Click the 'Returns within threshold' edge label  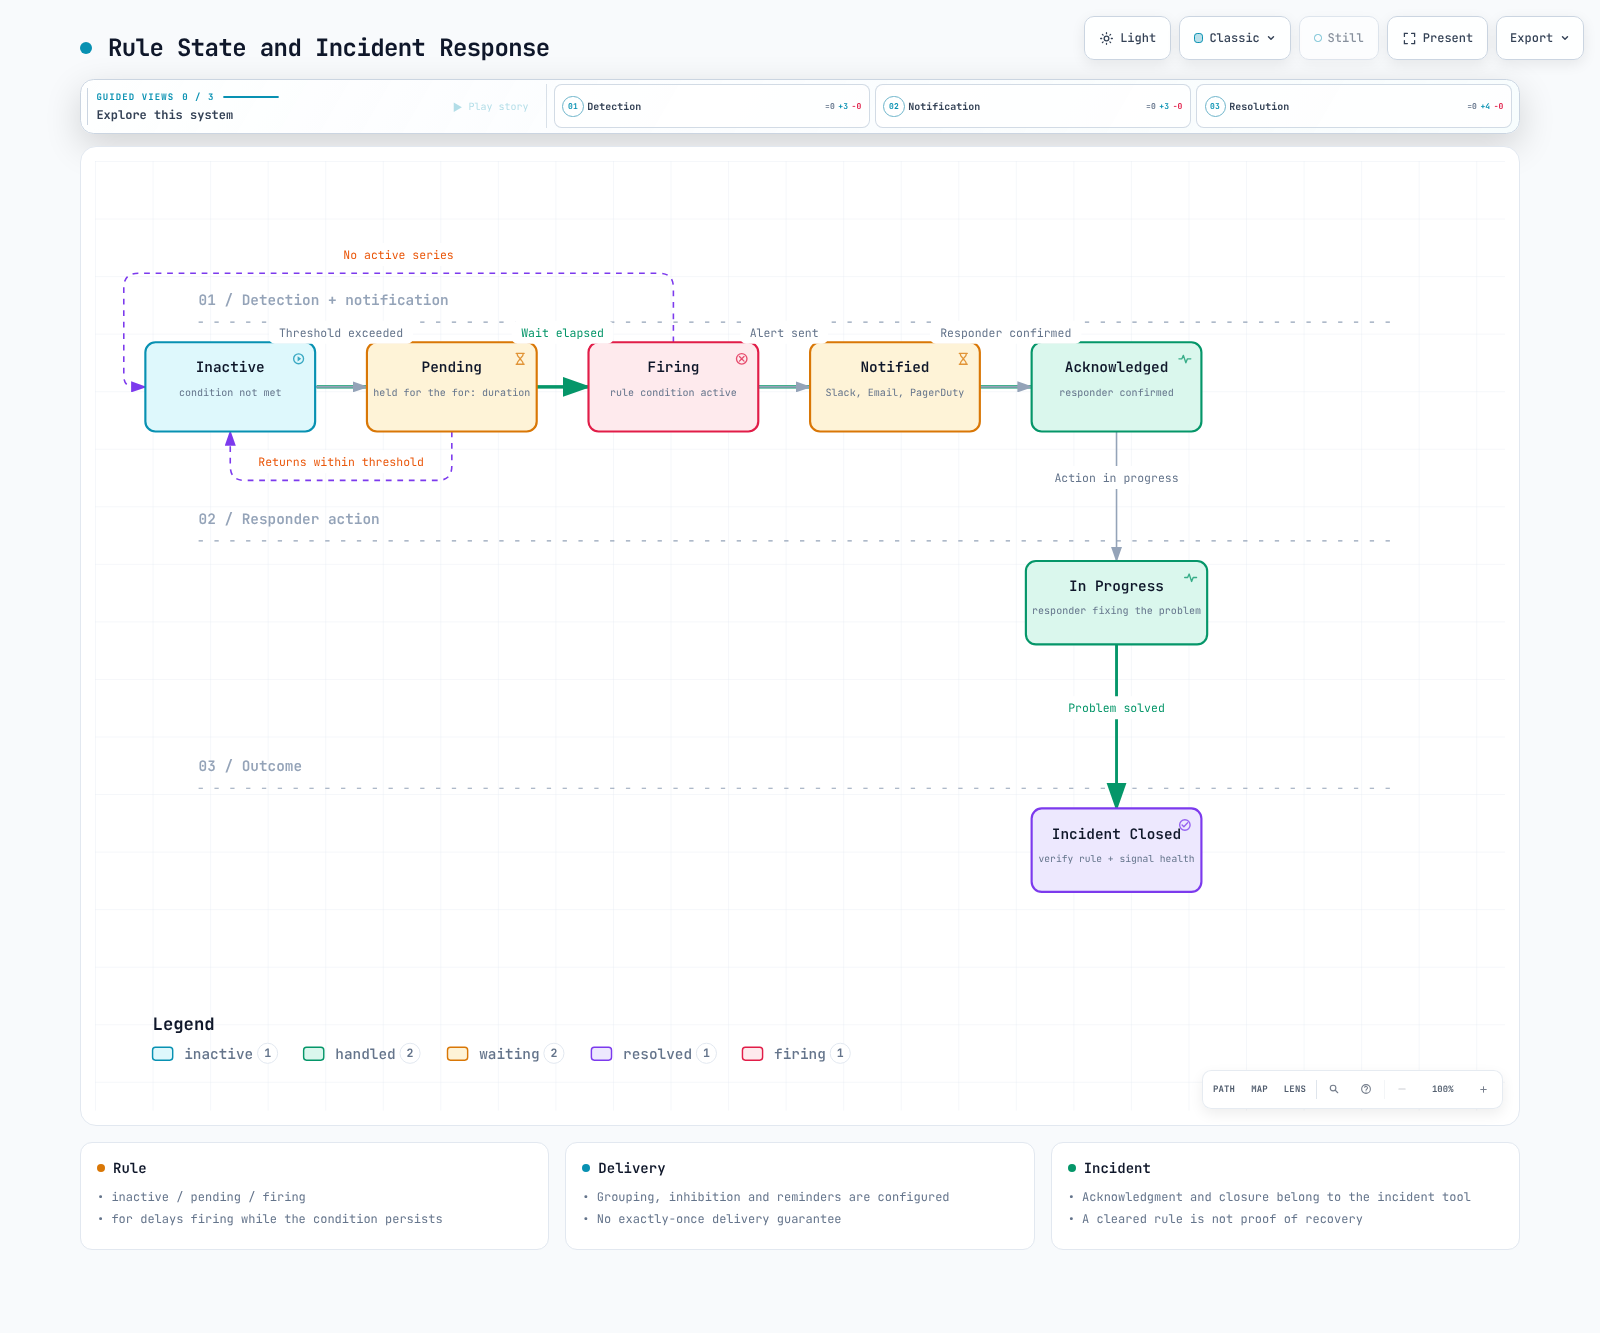point(341,462)
